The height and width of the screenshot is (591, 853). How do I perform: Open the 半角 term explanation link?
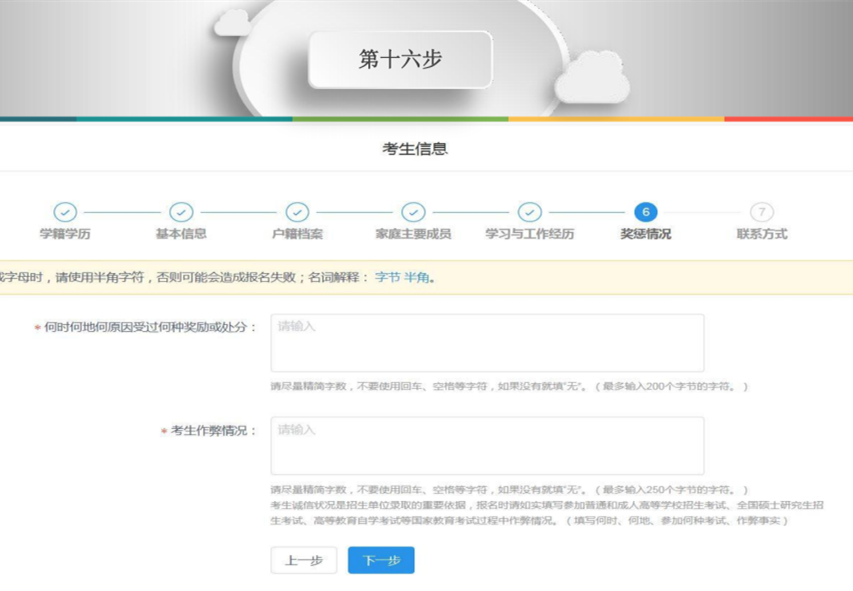coord(416,277)
